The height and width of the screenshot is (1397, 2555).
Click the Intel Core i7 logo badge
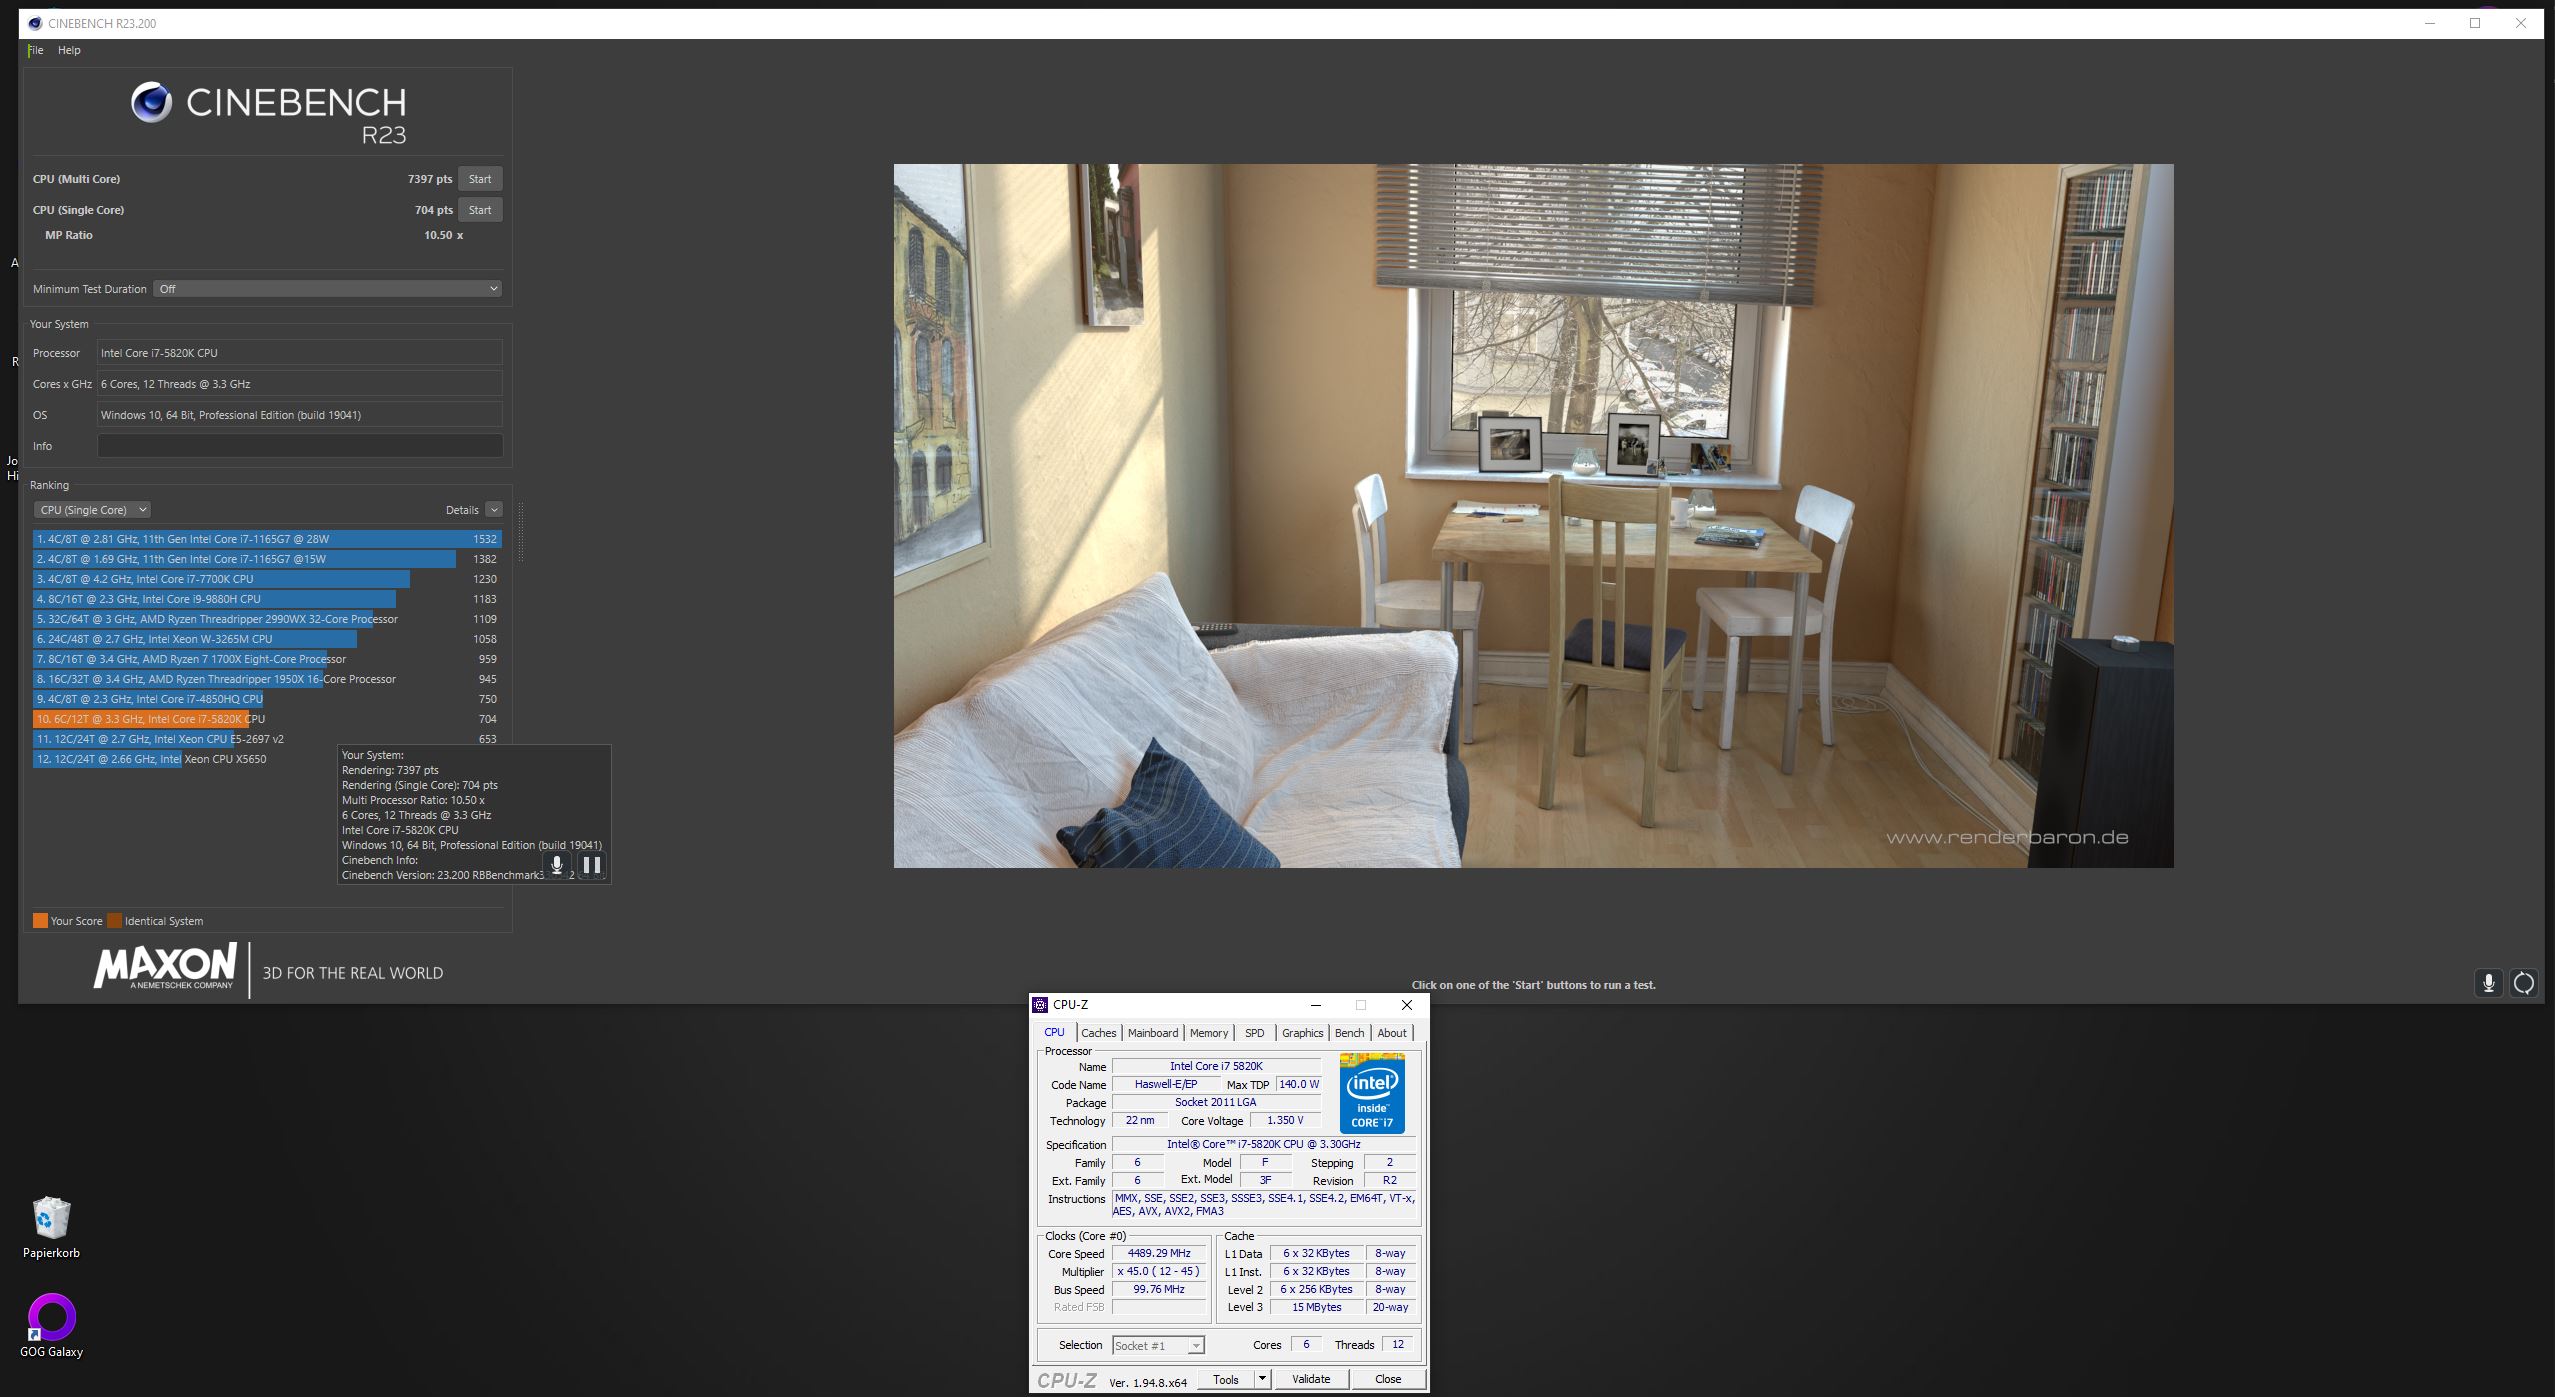(1372, 1092)
